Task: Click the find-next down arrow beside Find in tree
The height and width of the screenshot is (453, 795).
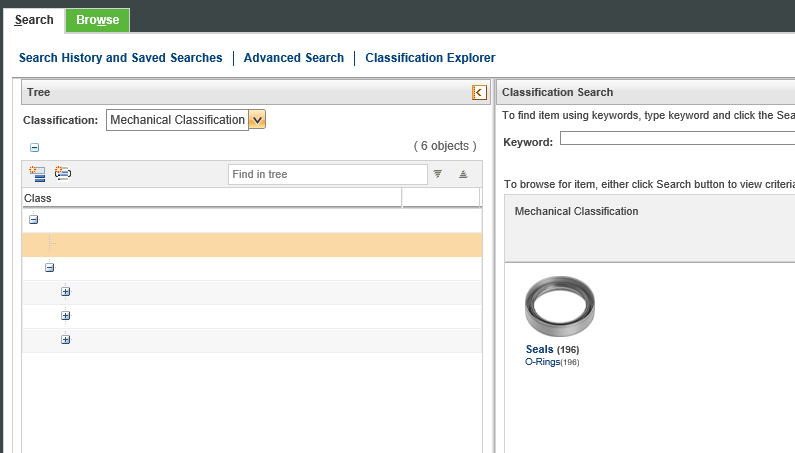Action: pyautogui.click(x=438, y=174)
